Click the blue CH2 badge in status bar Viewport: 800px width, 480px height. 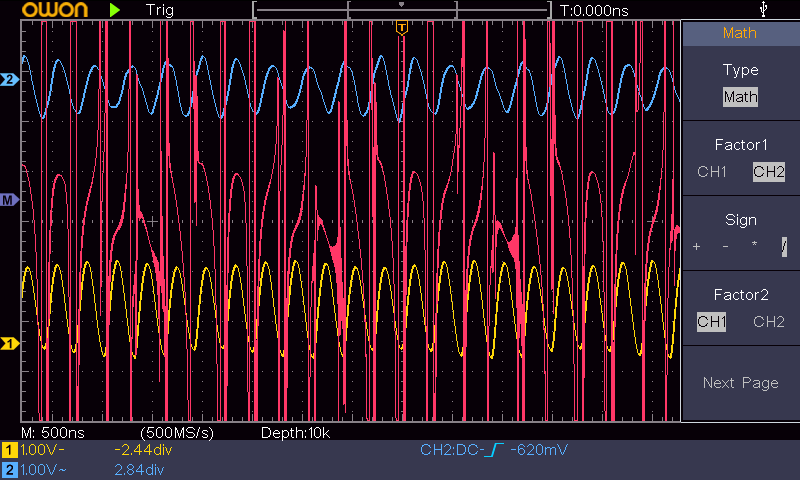9,469
